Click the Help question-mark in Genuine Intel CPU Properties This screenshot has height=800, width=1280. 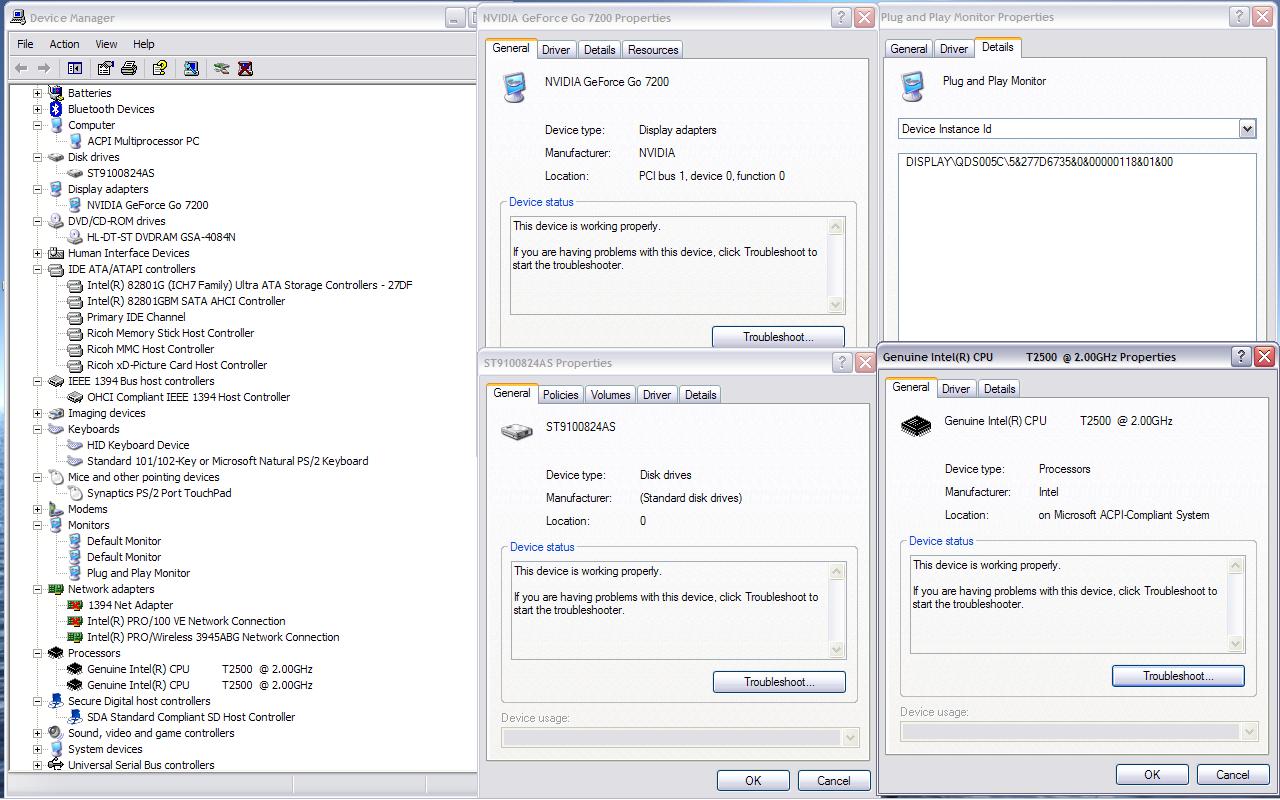click(1241, 356)
